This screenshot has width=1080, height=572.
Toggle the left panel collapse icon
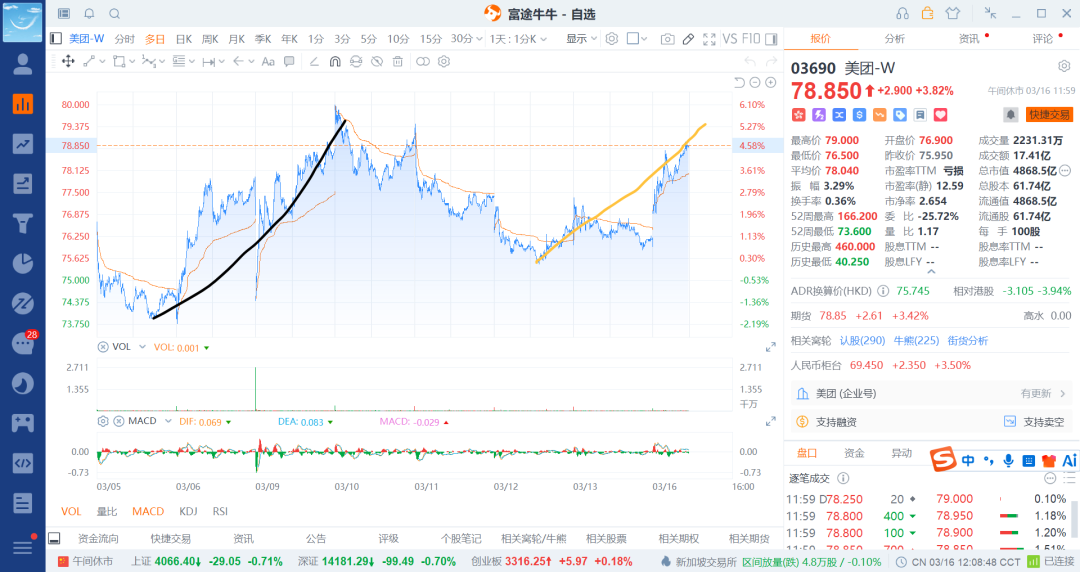[56, 39]
